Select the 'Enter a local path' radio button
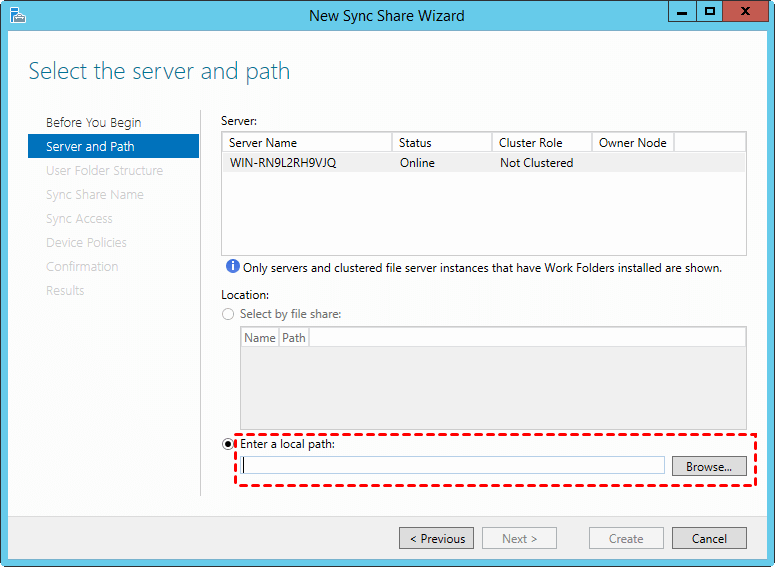The height and width of the screenshot is (567, 775). (x=228, y=444)
